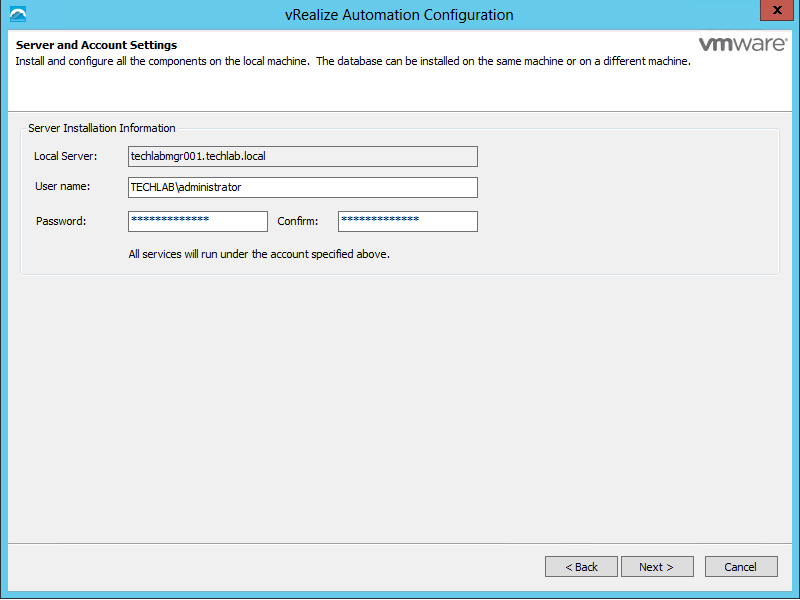The image size is (800, 600).
Task: Focus the User name input field
Action: click(x=303, y=187)
